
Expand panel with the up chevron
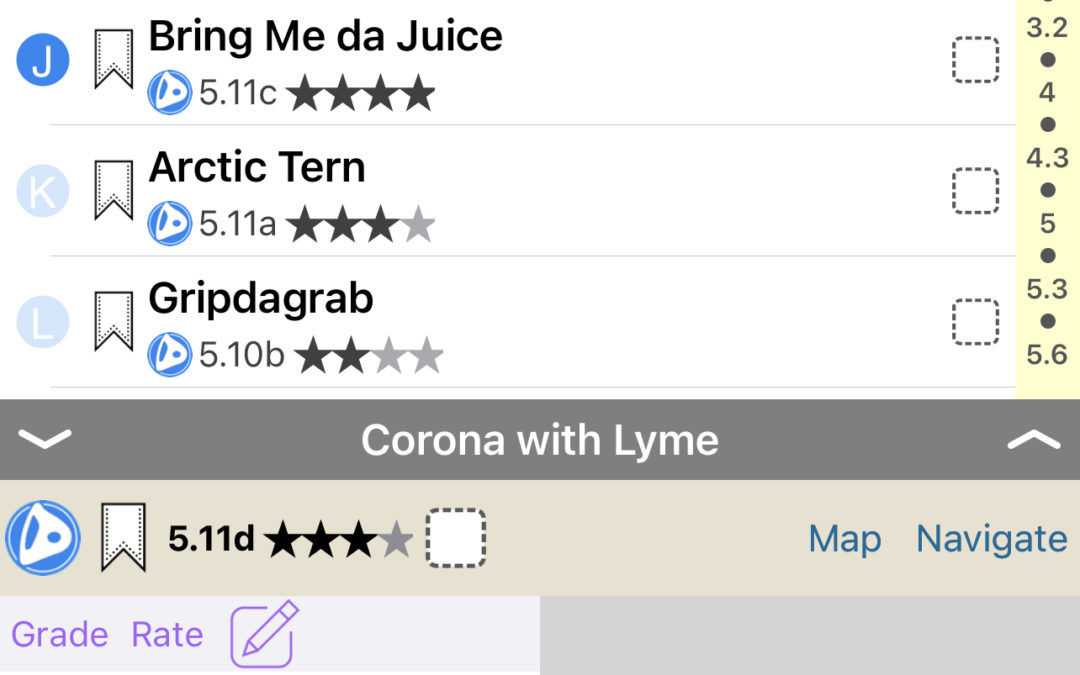click(1033, 439)
